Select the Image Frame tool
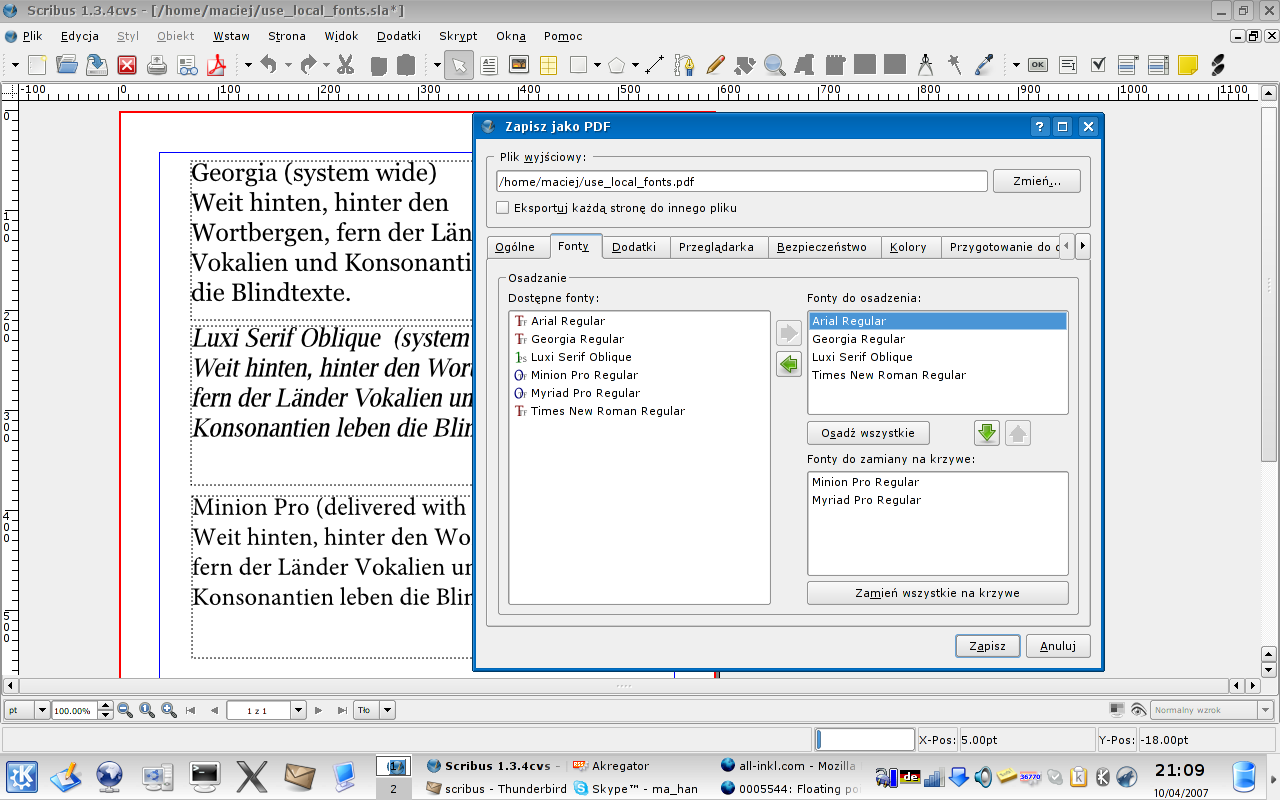1280x800 pixels. click(519, 66)
